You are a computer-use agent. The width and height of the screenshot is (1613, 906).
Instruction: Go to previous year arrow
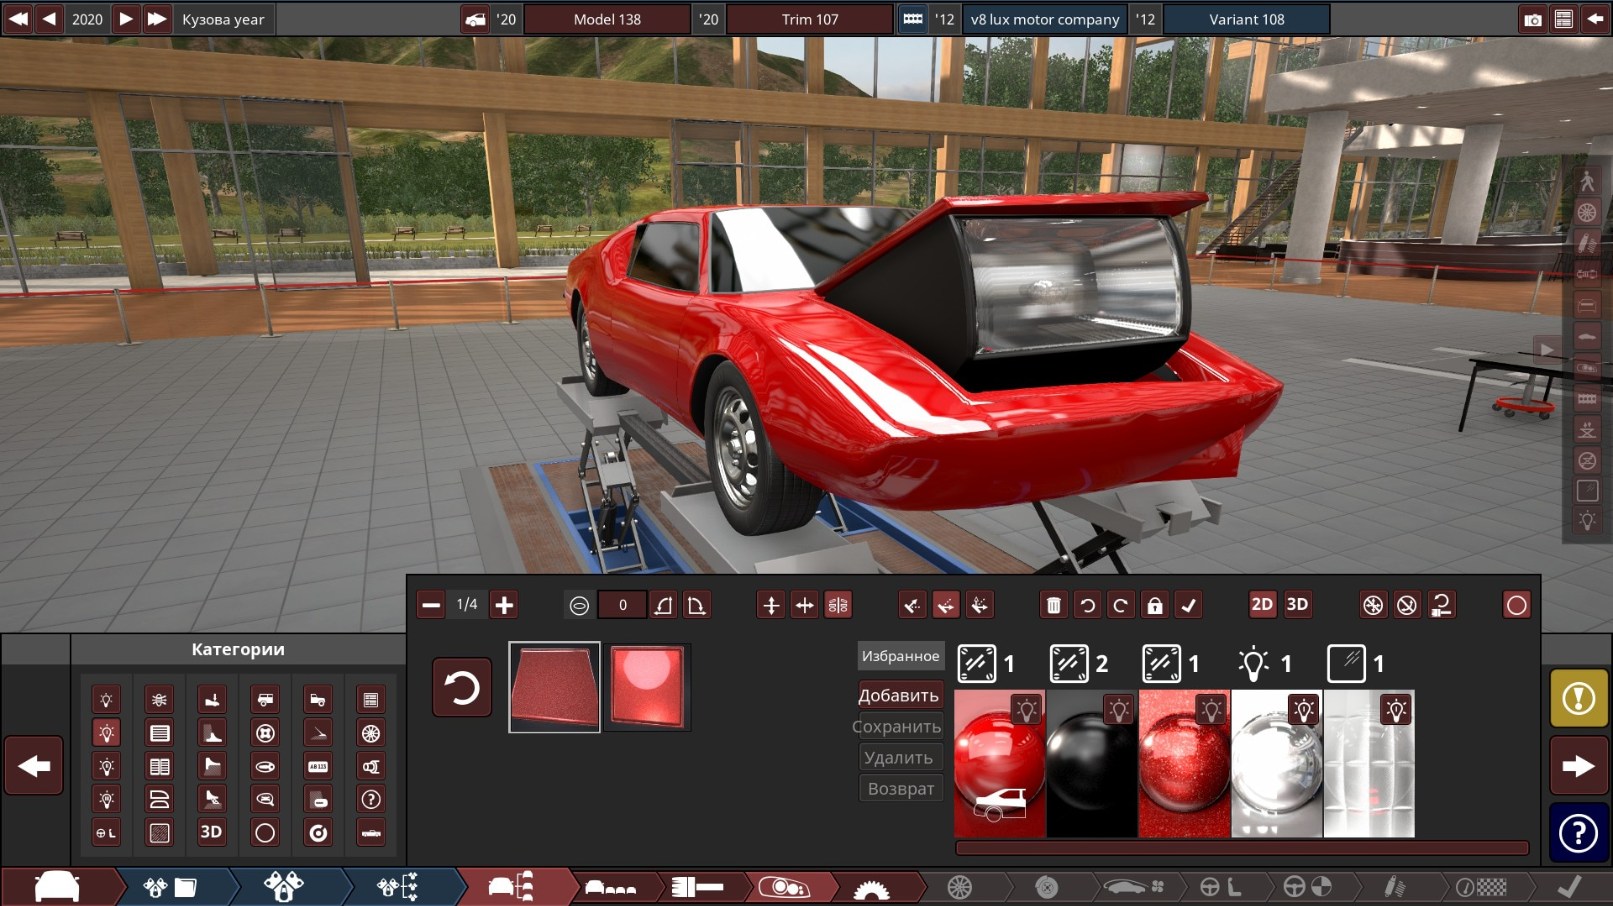(x=49, y=19)
